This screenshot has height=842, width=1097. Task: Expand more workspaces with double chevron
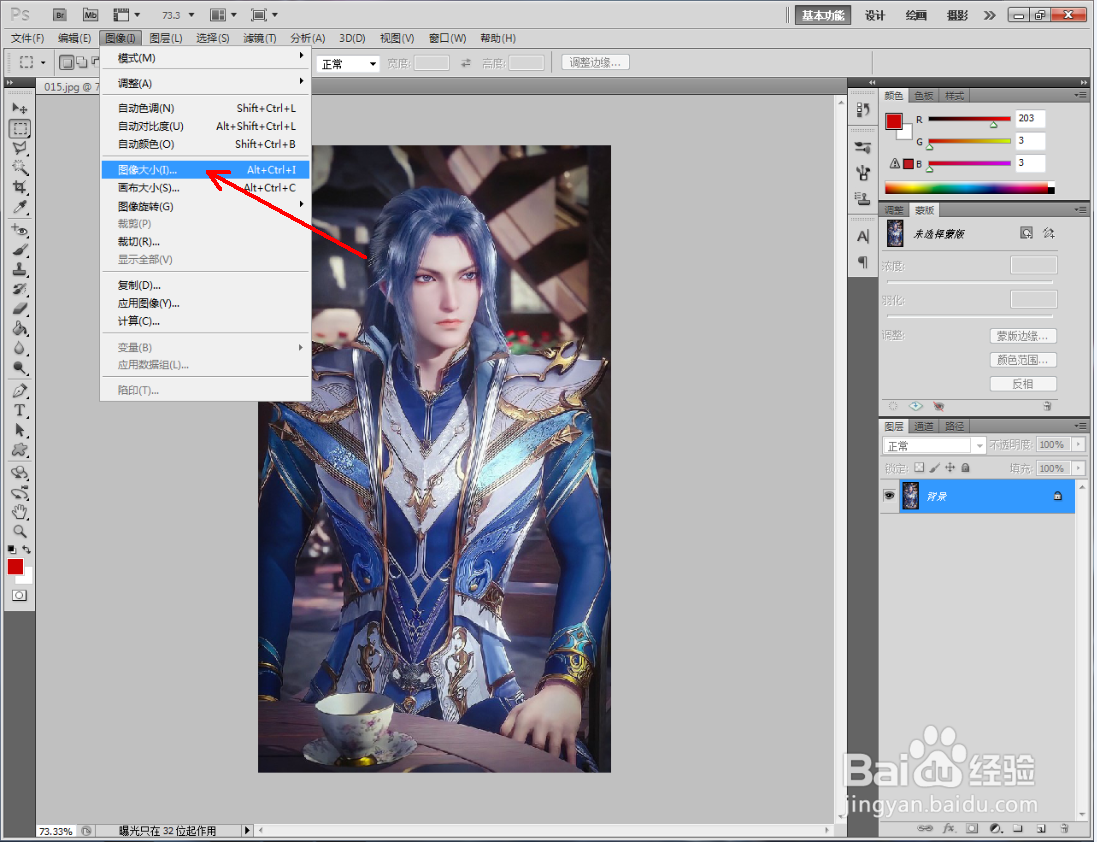(989, 15)
